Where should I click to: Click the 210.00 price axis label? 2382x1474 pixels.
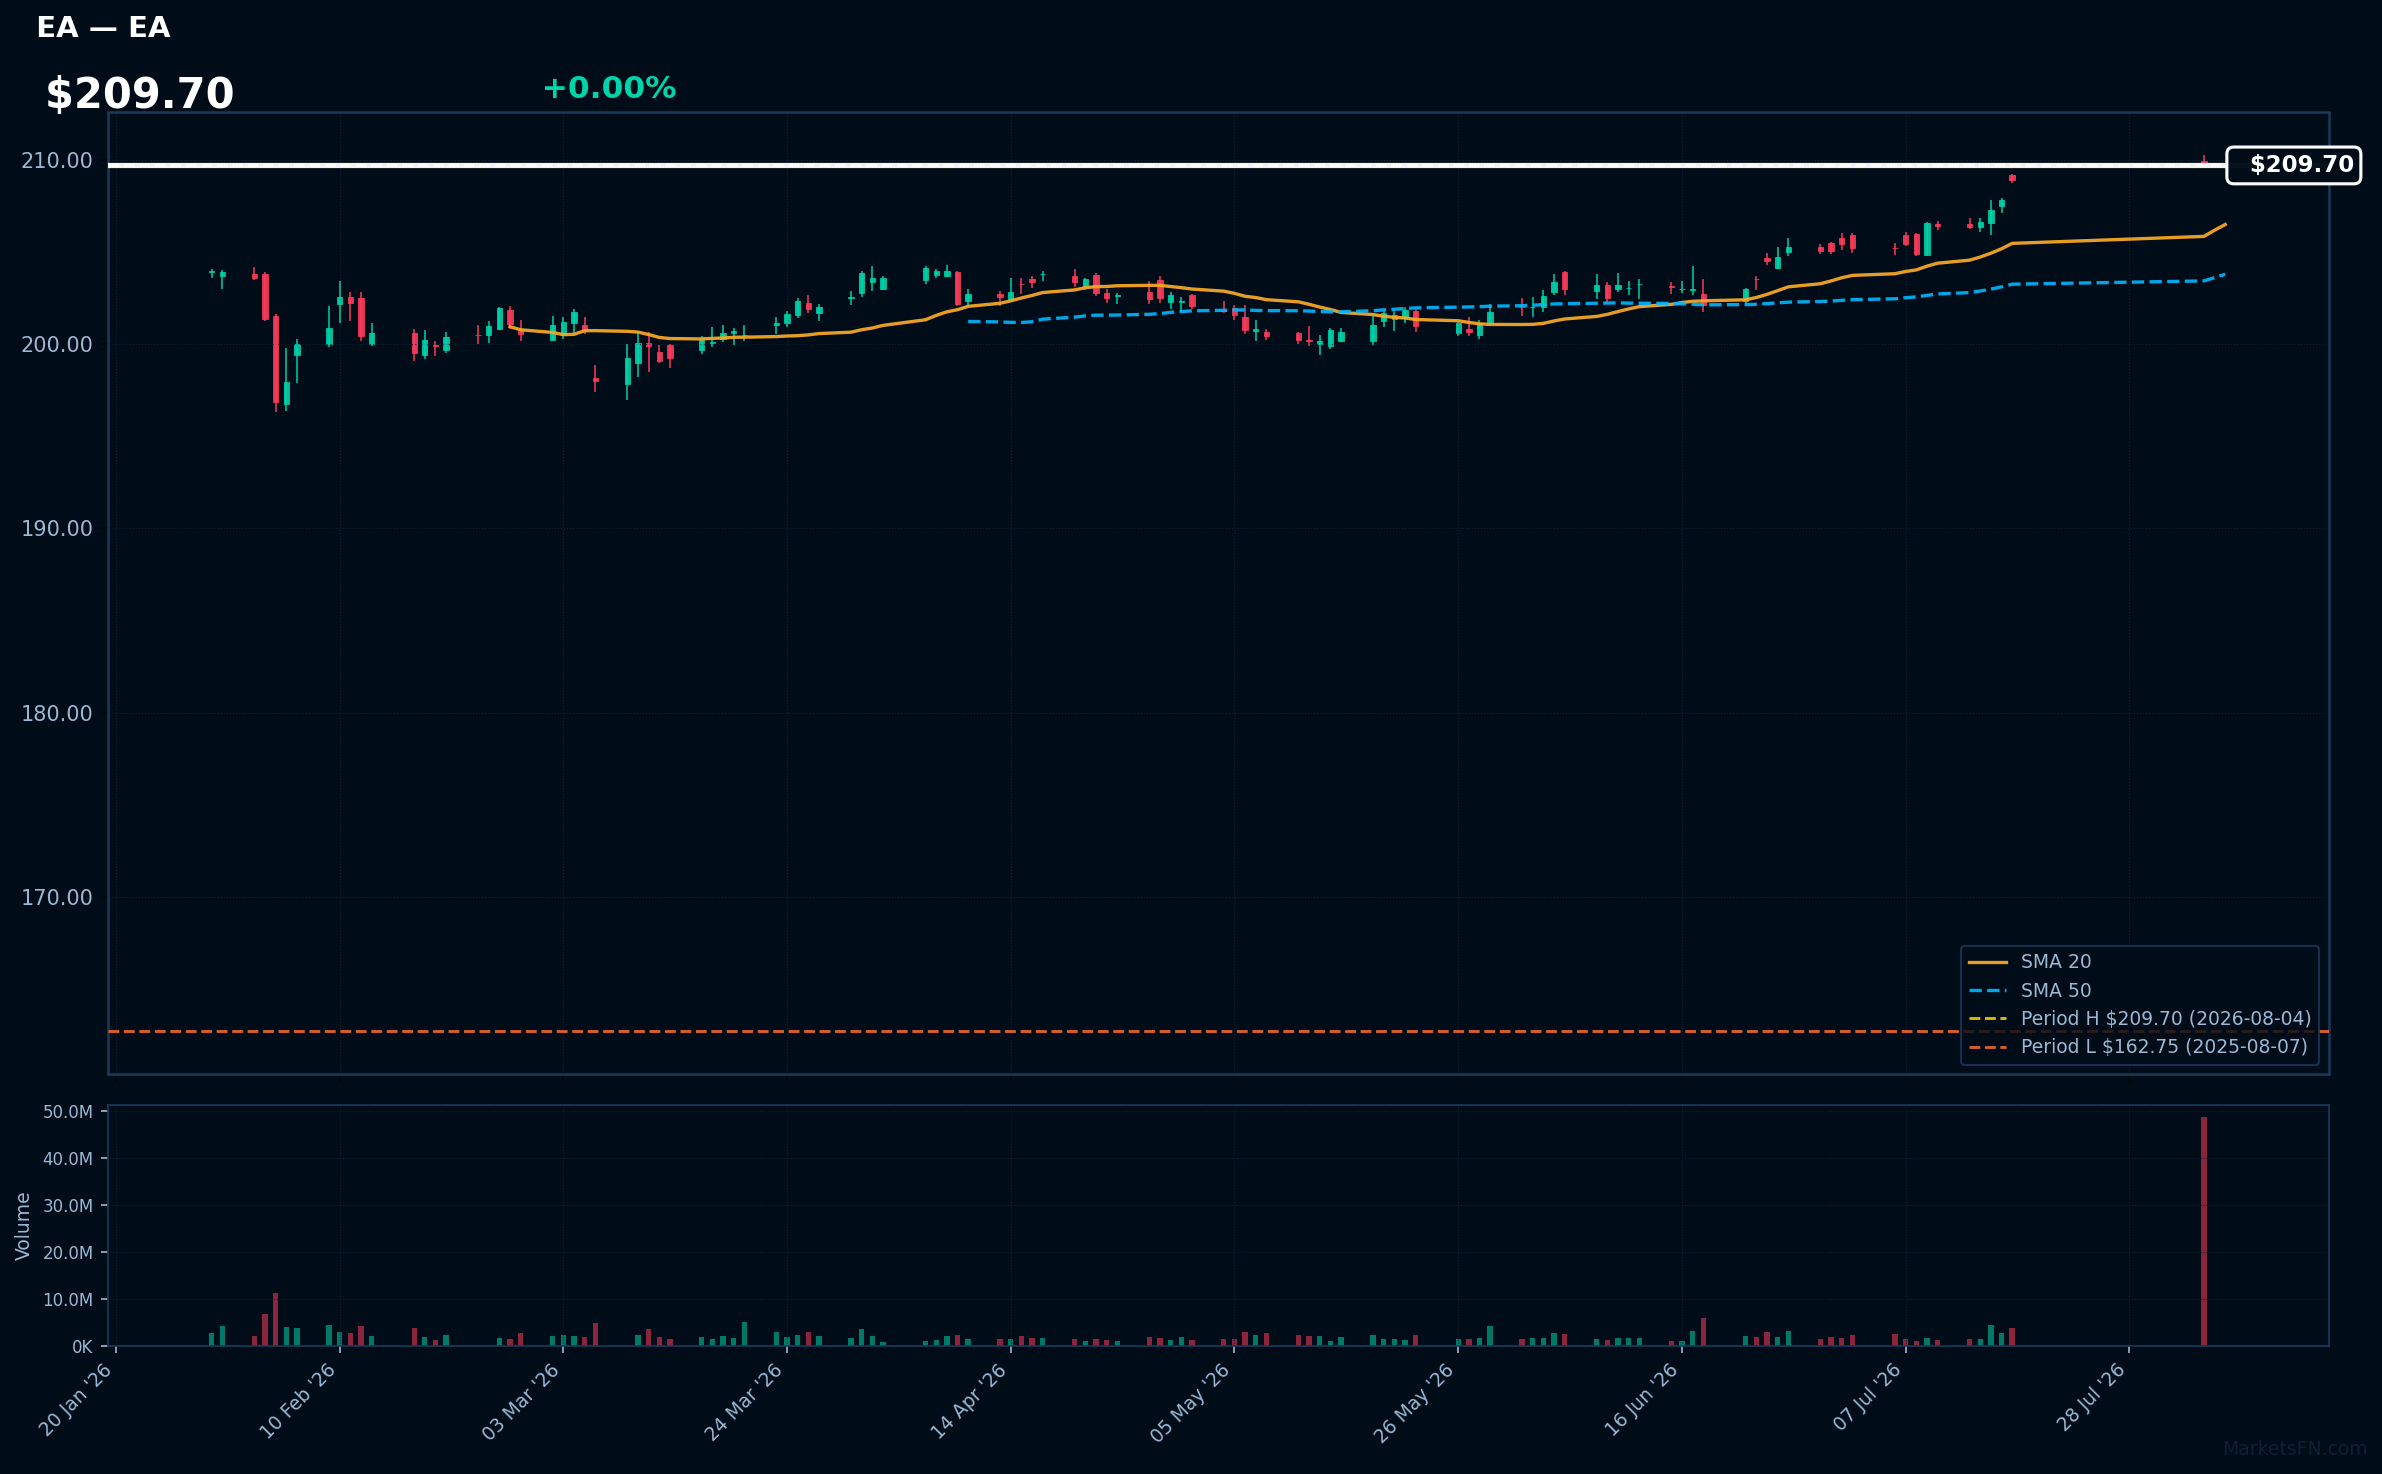coord(56,161)
